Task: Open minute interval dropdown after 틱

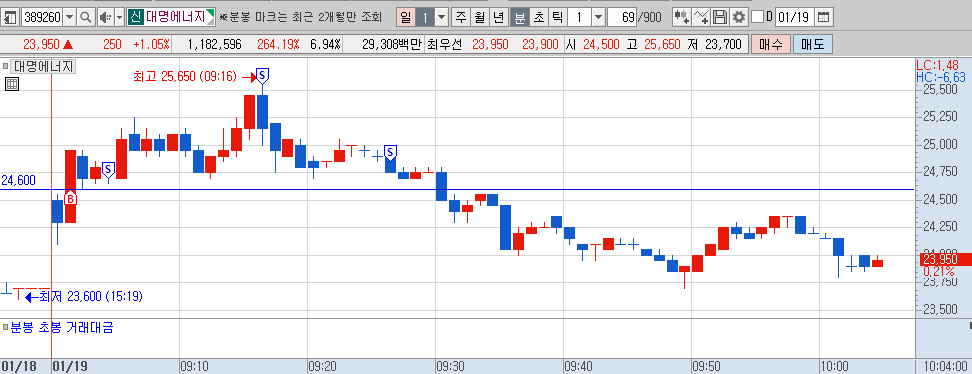Action: (x=598, y=17)
